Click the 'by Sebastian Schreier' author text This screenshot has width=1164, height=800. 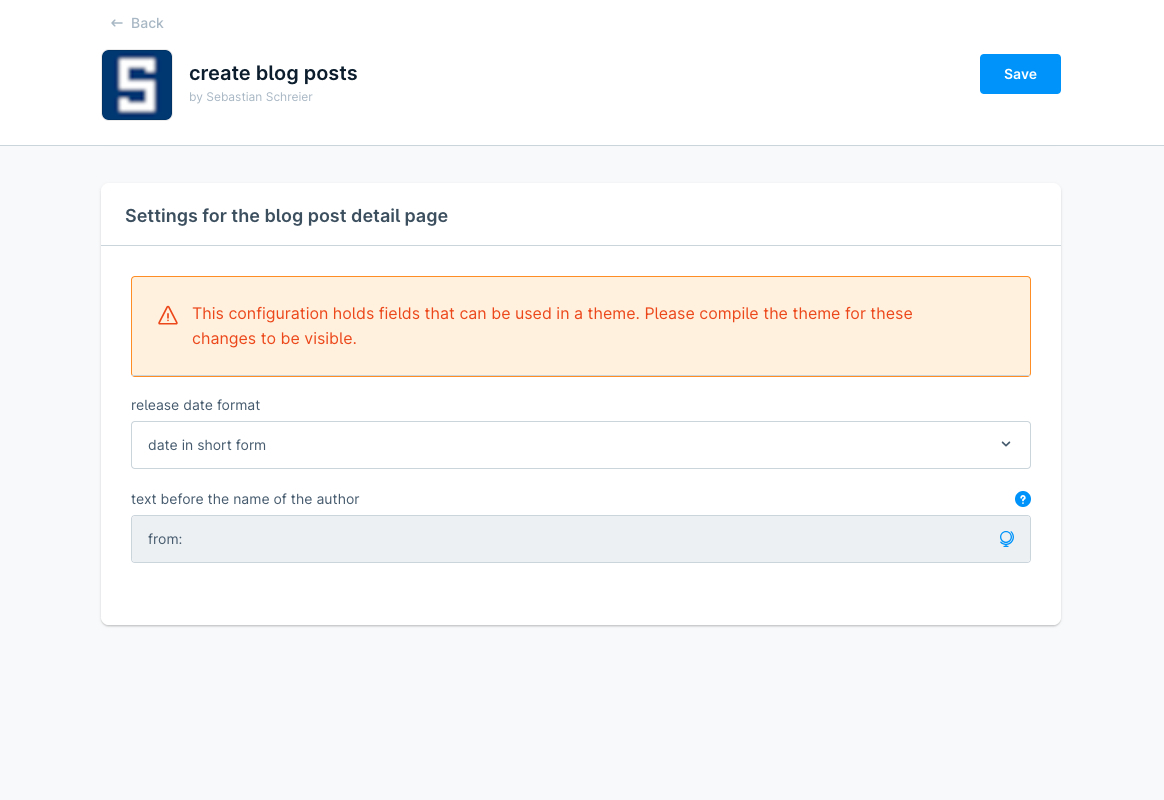[251, 97]
